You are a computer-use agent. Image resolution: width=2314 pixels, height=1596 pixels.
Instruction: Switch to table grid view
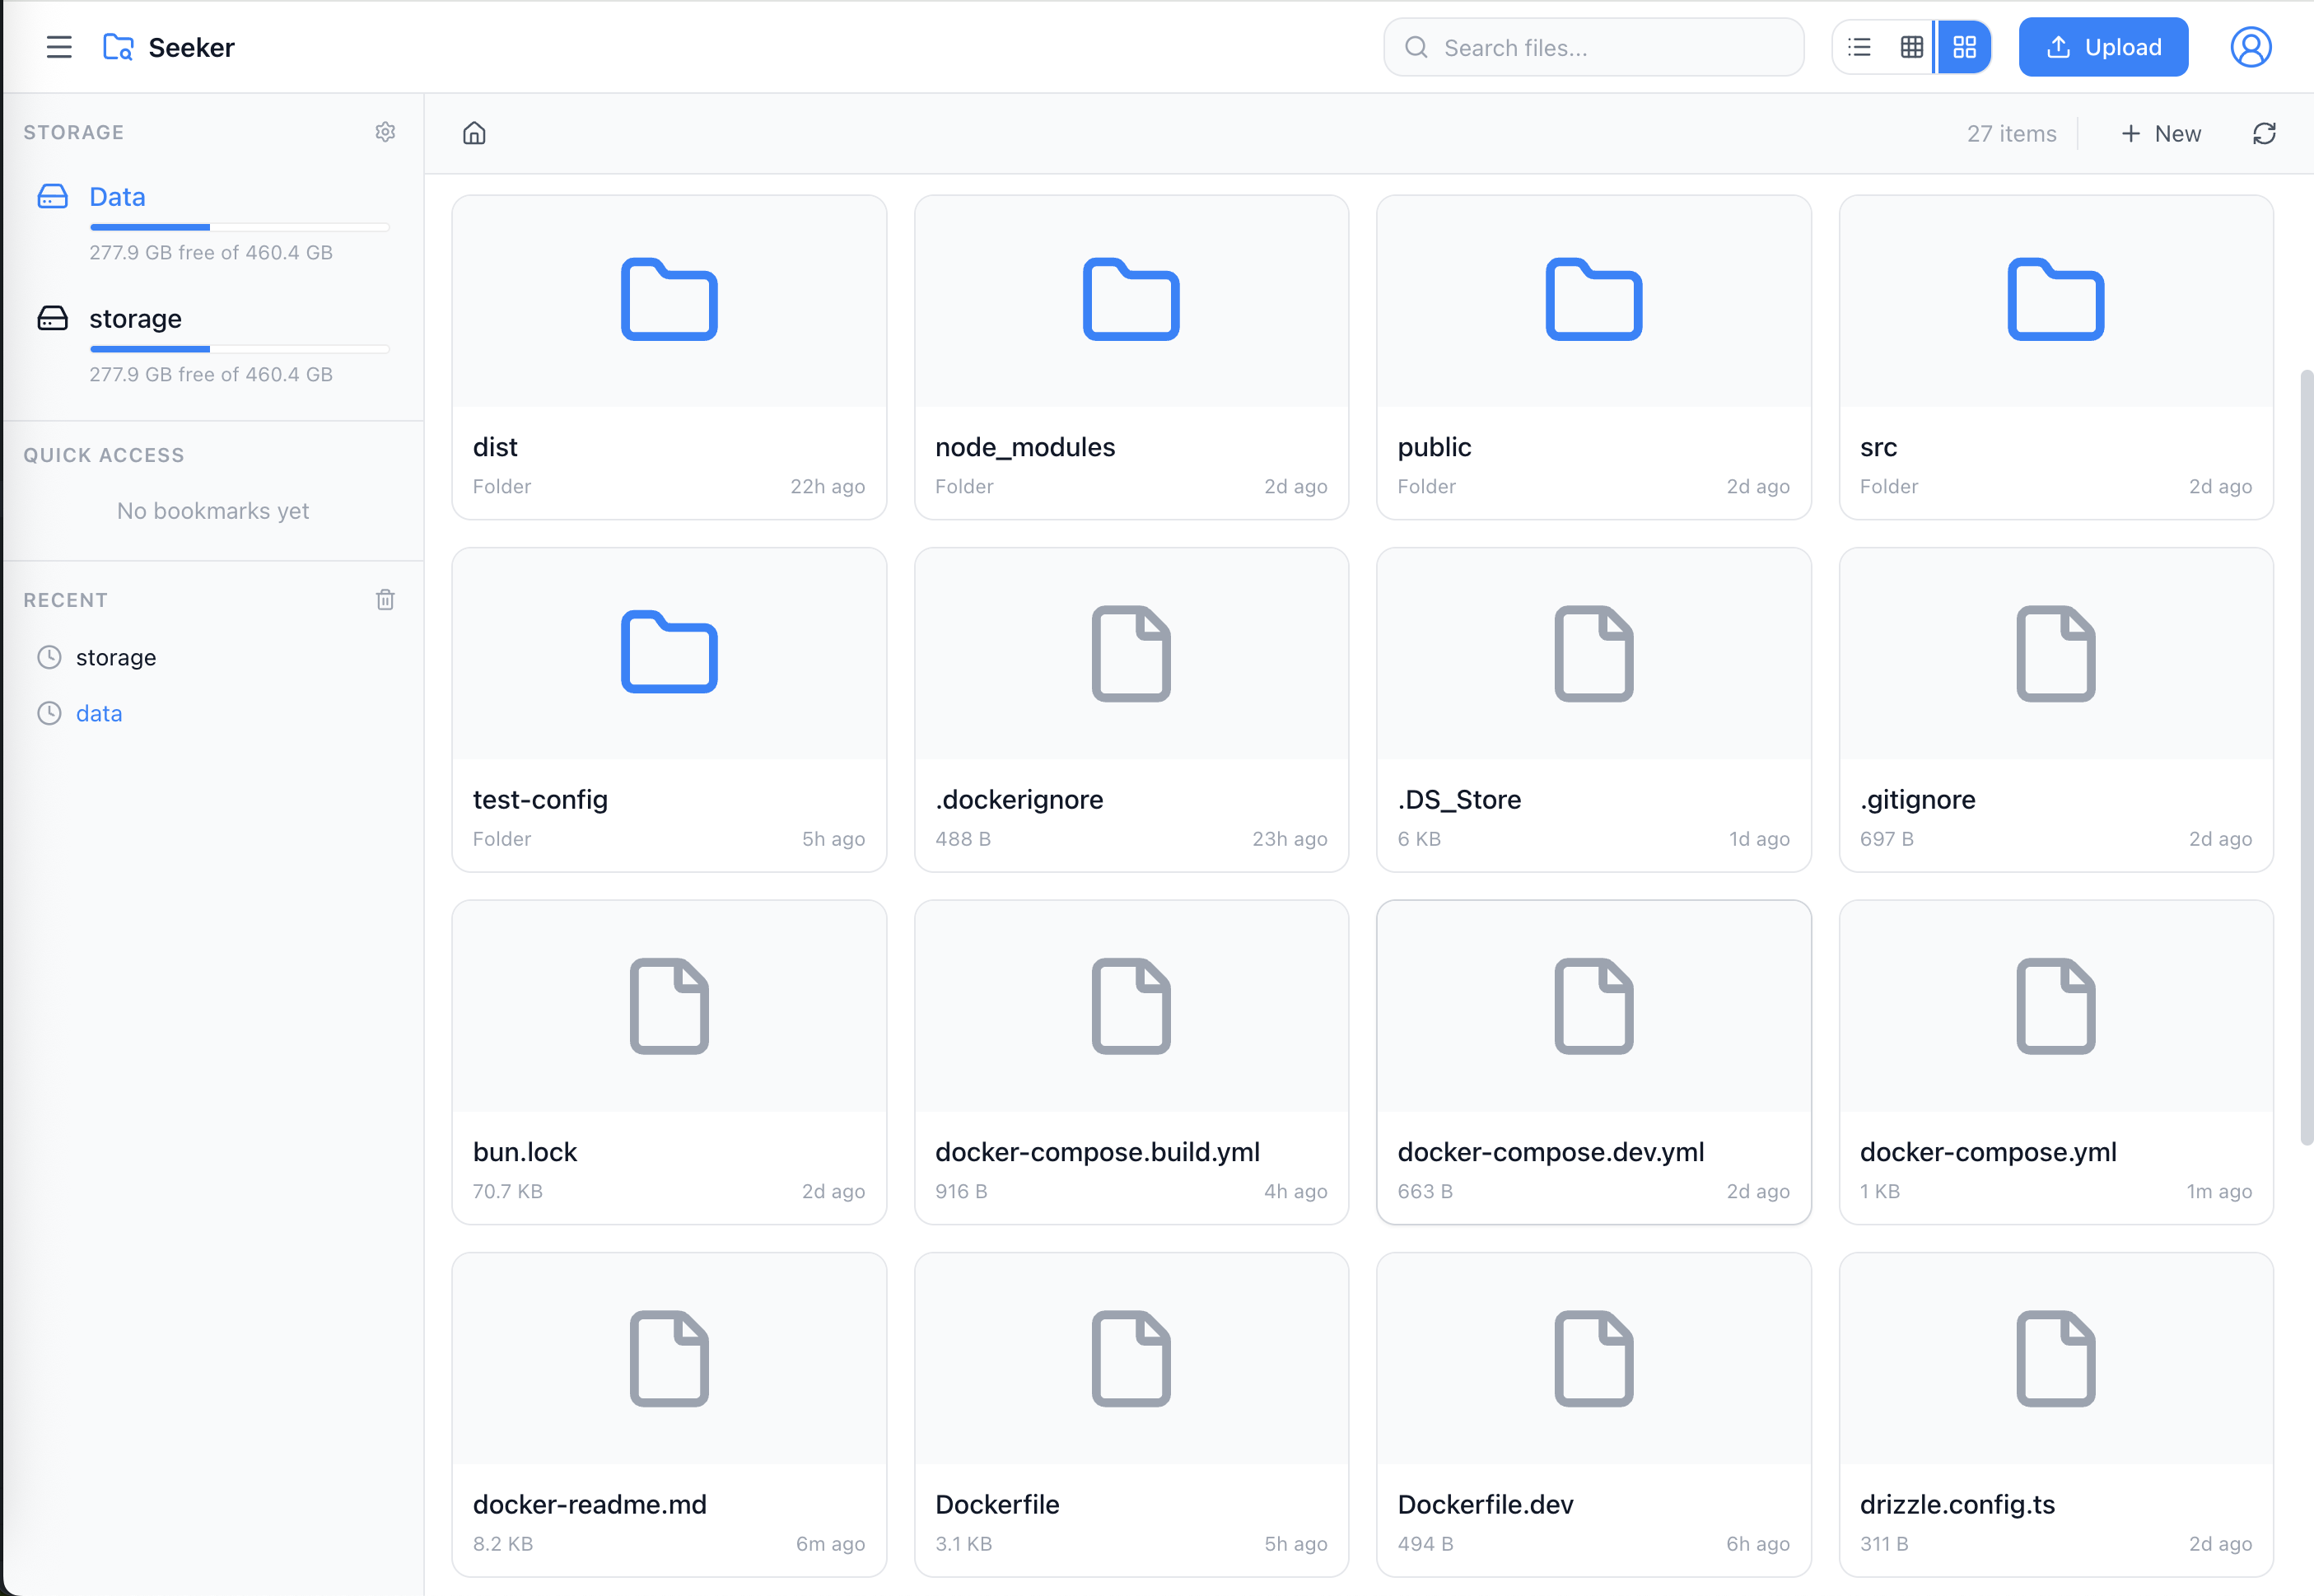coord(1911,47)
